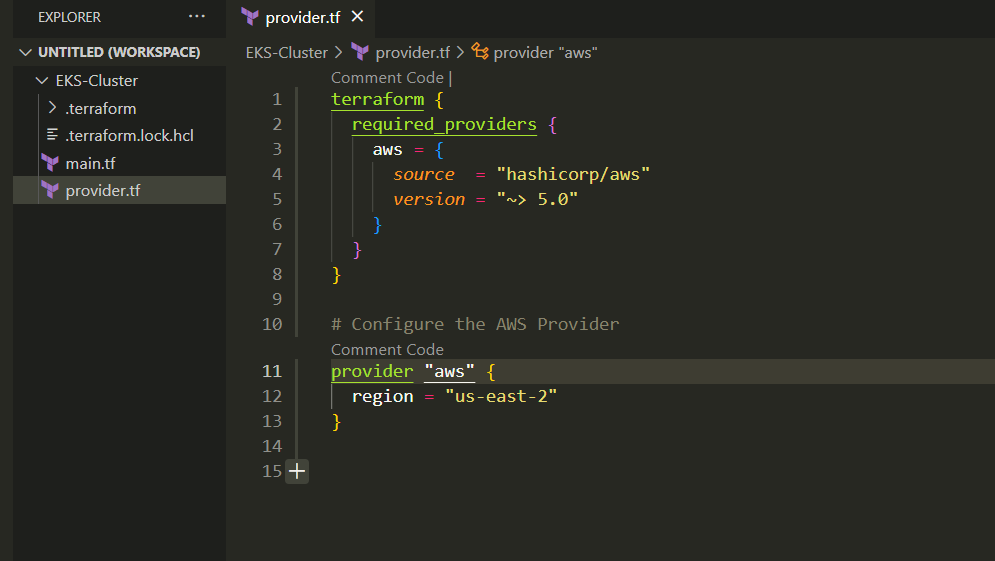Click the "~> 5.0" version string
Screen dimensions: 995x561
coord(537,199)
